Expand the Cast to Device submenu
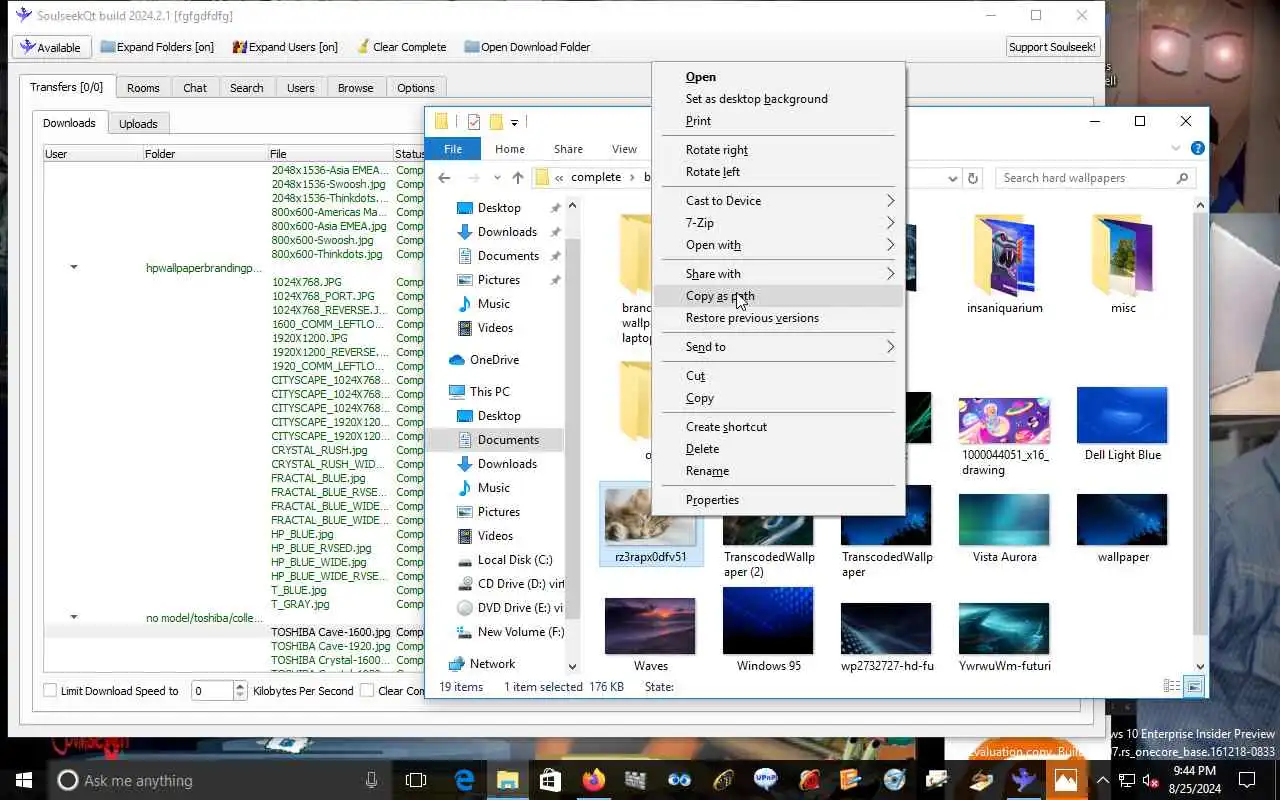This screenshot has width=1280, height=800. coord(778,201)
